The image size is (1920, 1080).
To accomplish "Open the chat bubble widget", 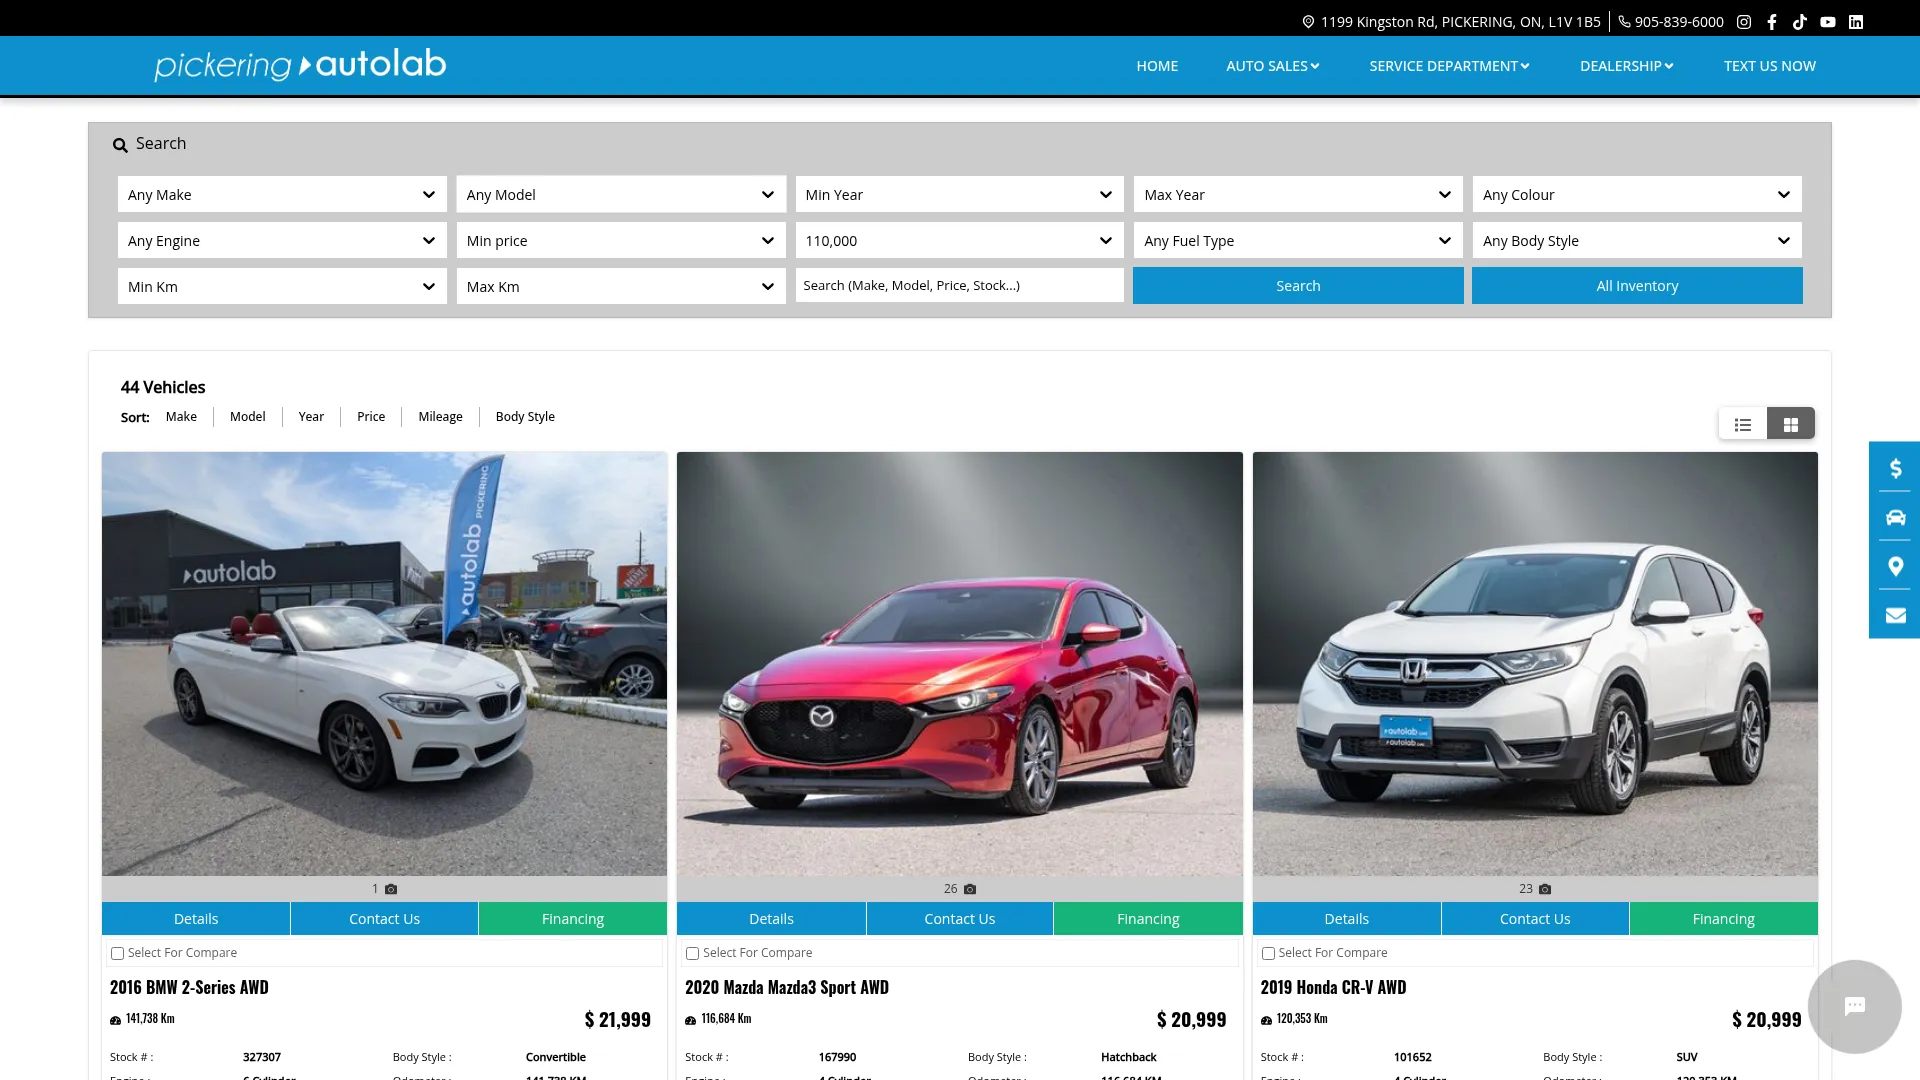I will 1855,1006.
